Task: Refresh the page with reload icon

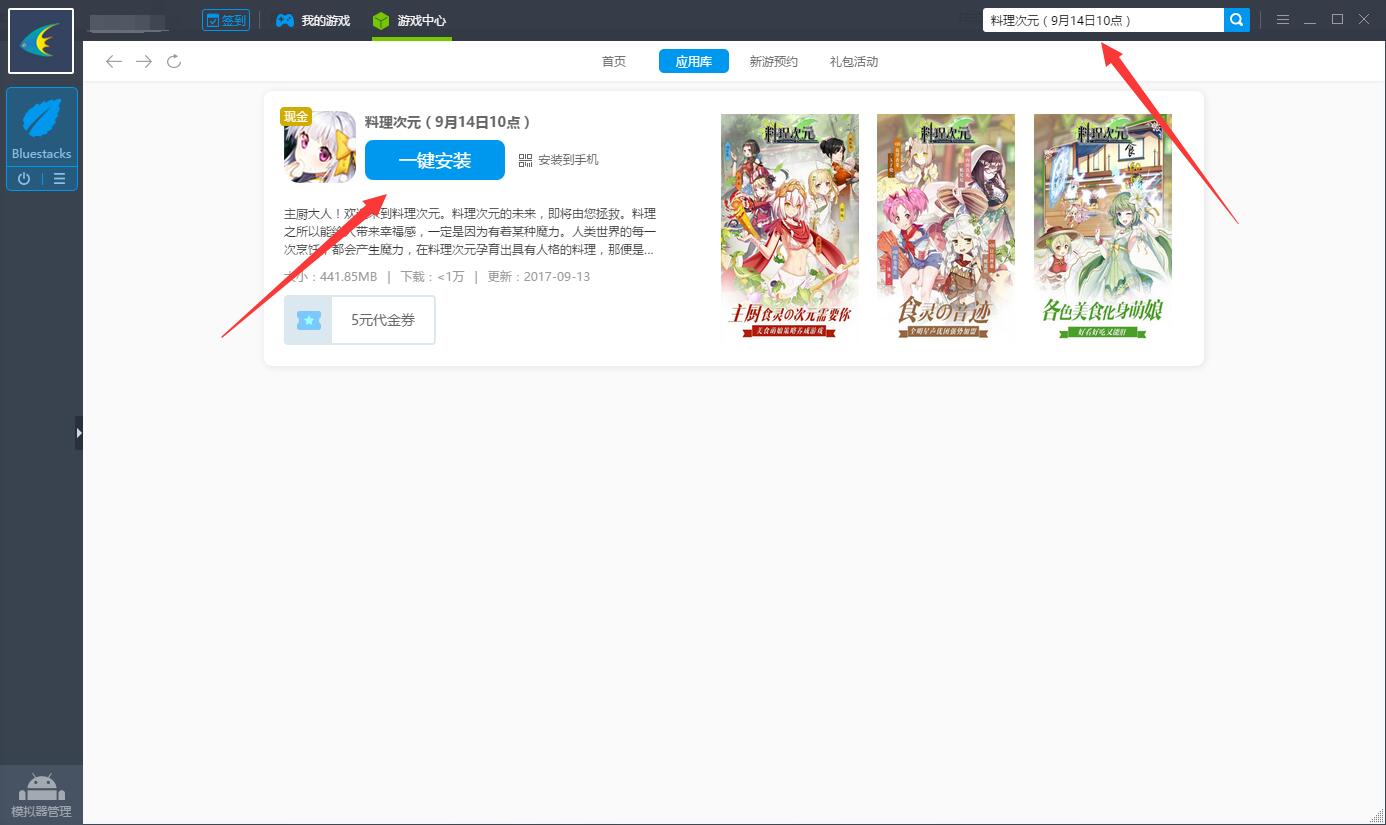Action: (174, 62)
